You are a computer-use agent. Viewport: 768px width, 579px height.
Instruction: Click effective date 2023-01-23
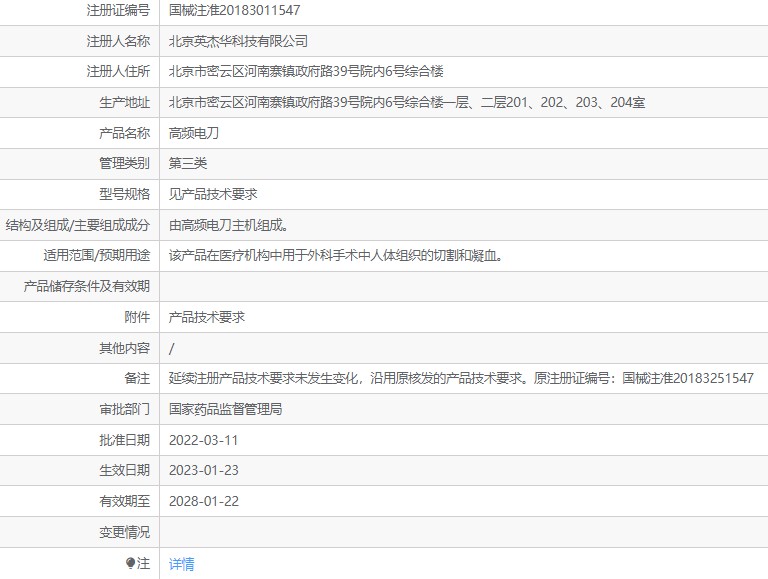[204, 471]
